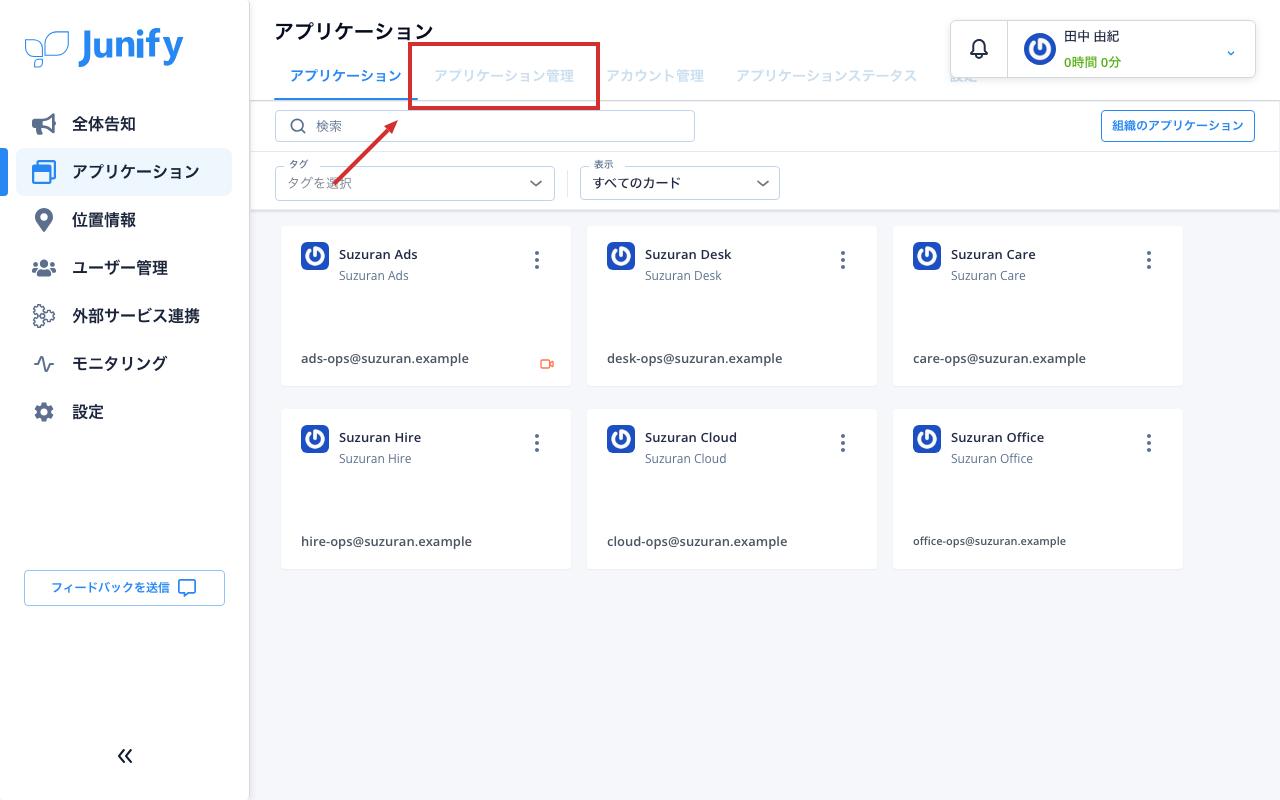This screenshot has width=1280, height=800.
Task: Open the 表示 すべてのカード dropdown
Action: click(680, 183)
